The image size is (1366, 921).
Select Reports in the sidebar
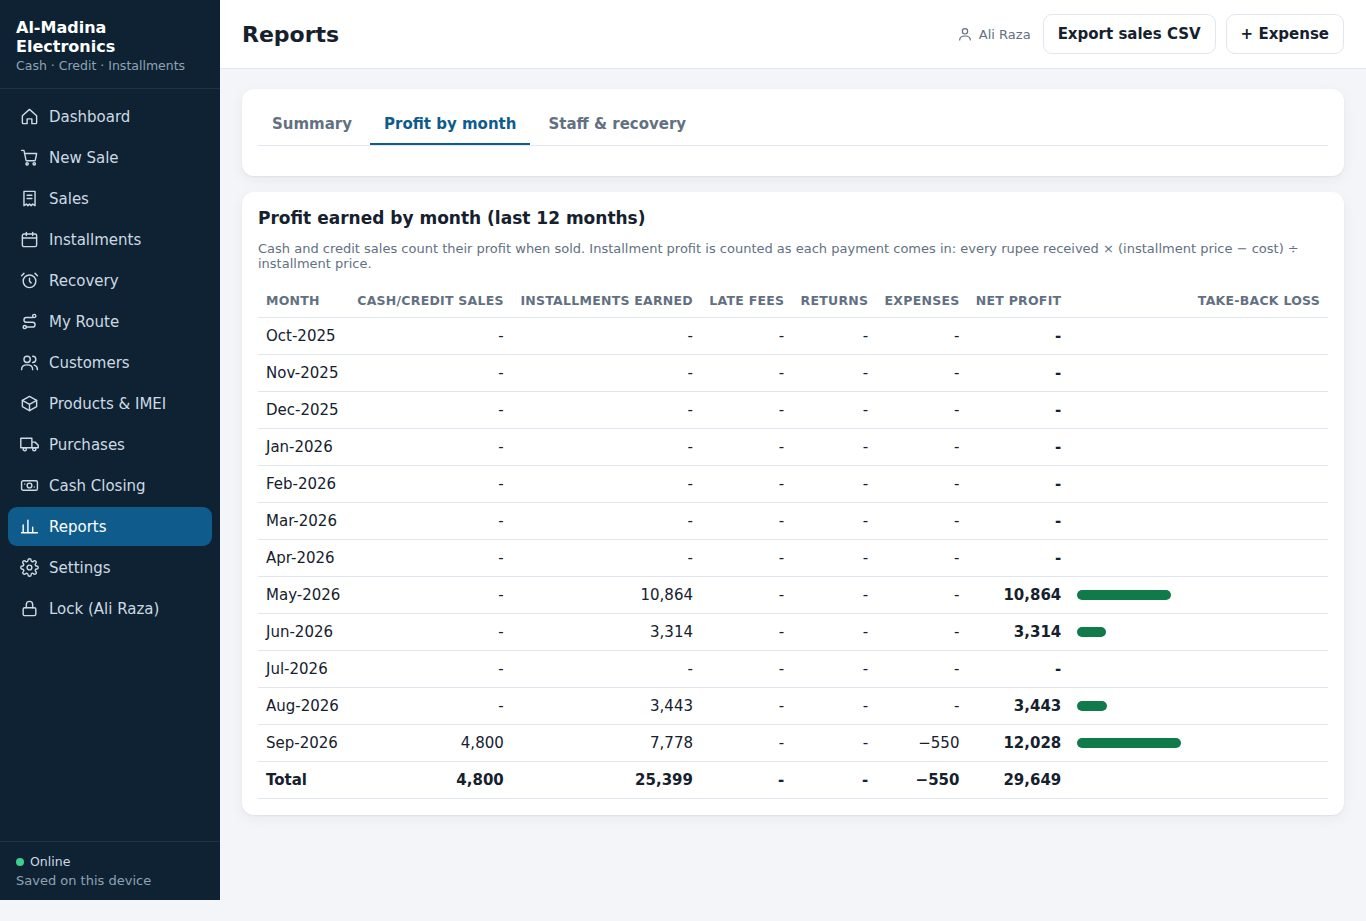click(x=110, y=526)
